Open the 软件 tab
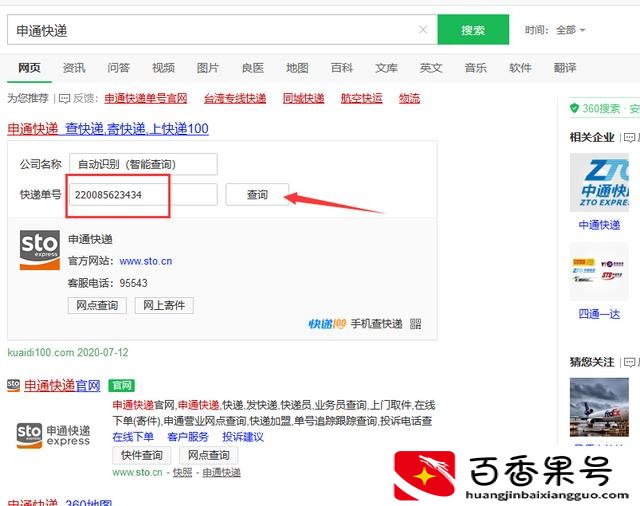The image size is (640, 506). pos(520,68)
